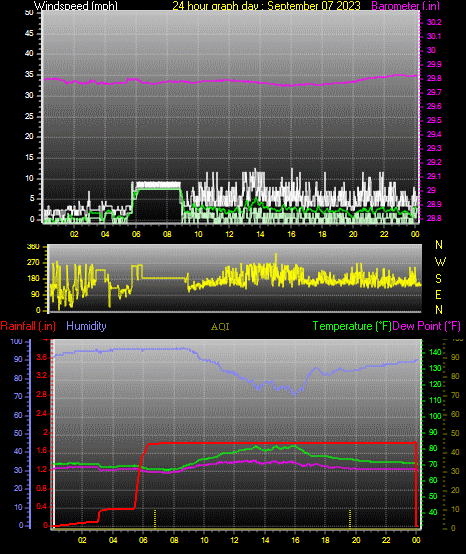Viewport: 466px width, 554px height.
Task: Click the 16 hour label under windspeed chart
Action: tap(291, 234)
